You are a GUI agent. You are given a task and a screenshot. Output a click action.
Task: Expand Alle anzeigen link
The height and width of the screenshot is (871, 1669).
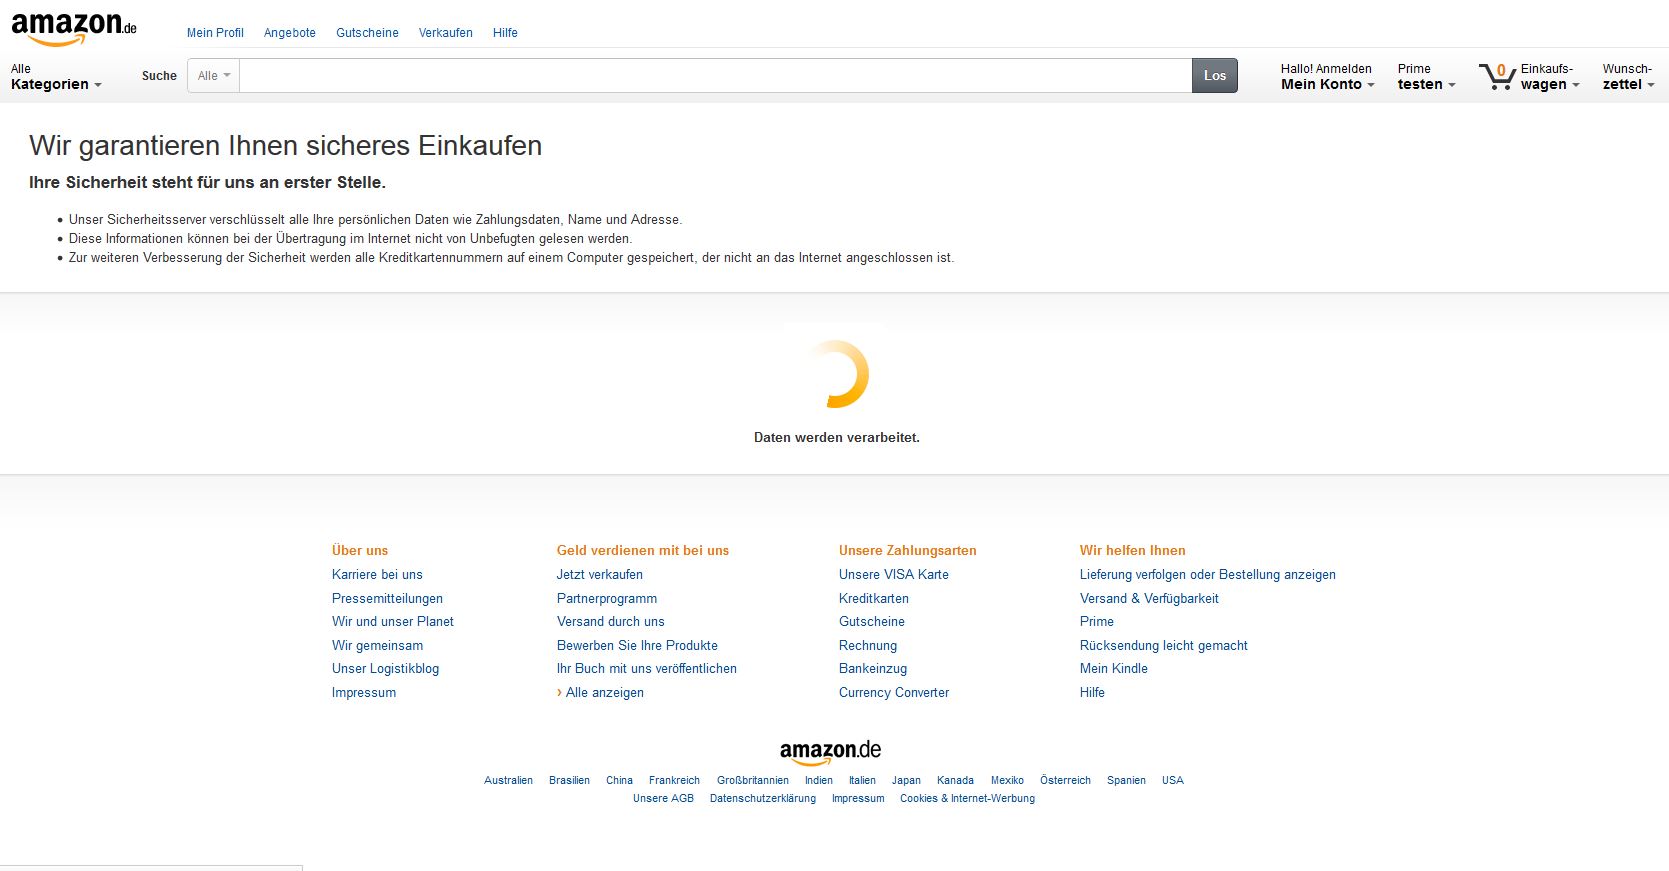[605, 693]
